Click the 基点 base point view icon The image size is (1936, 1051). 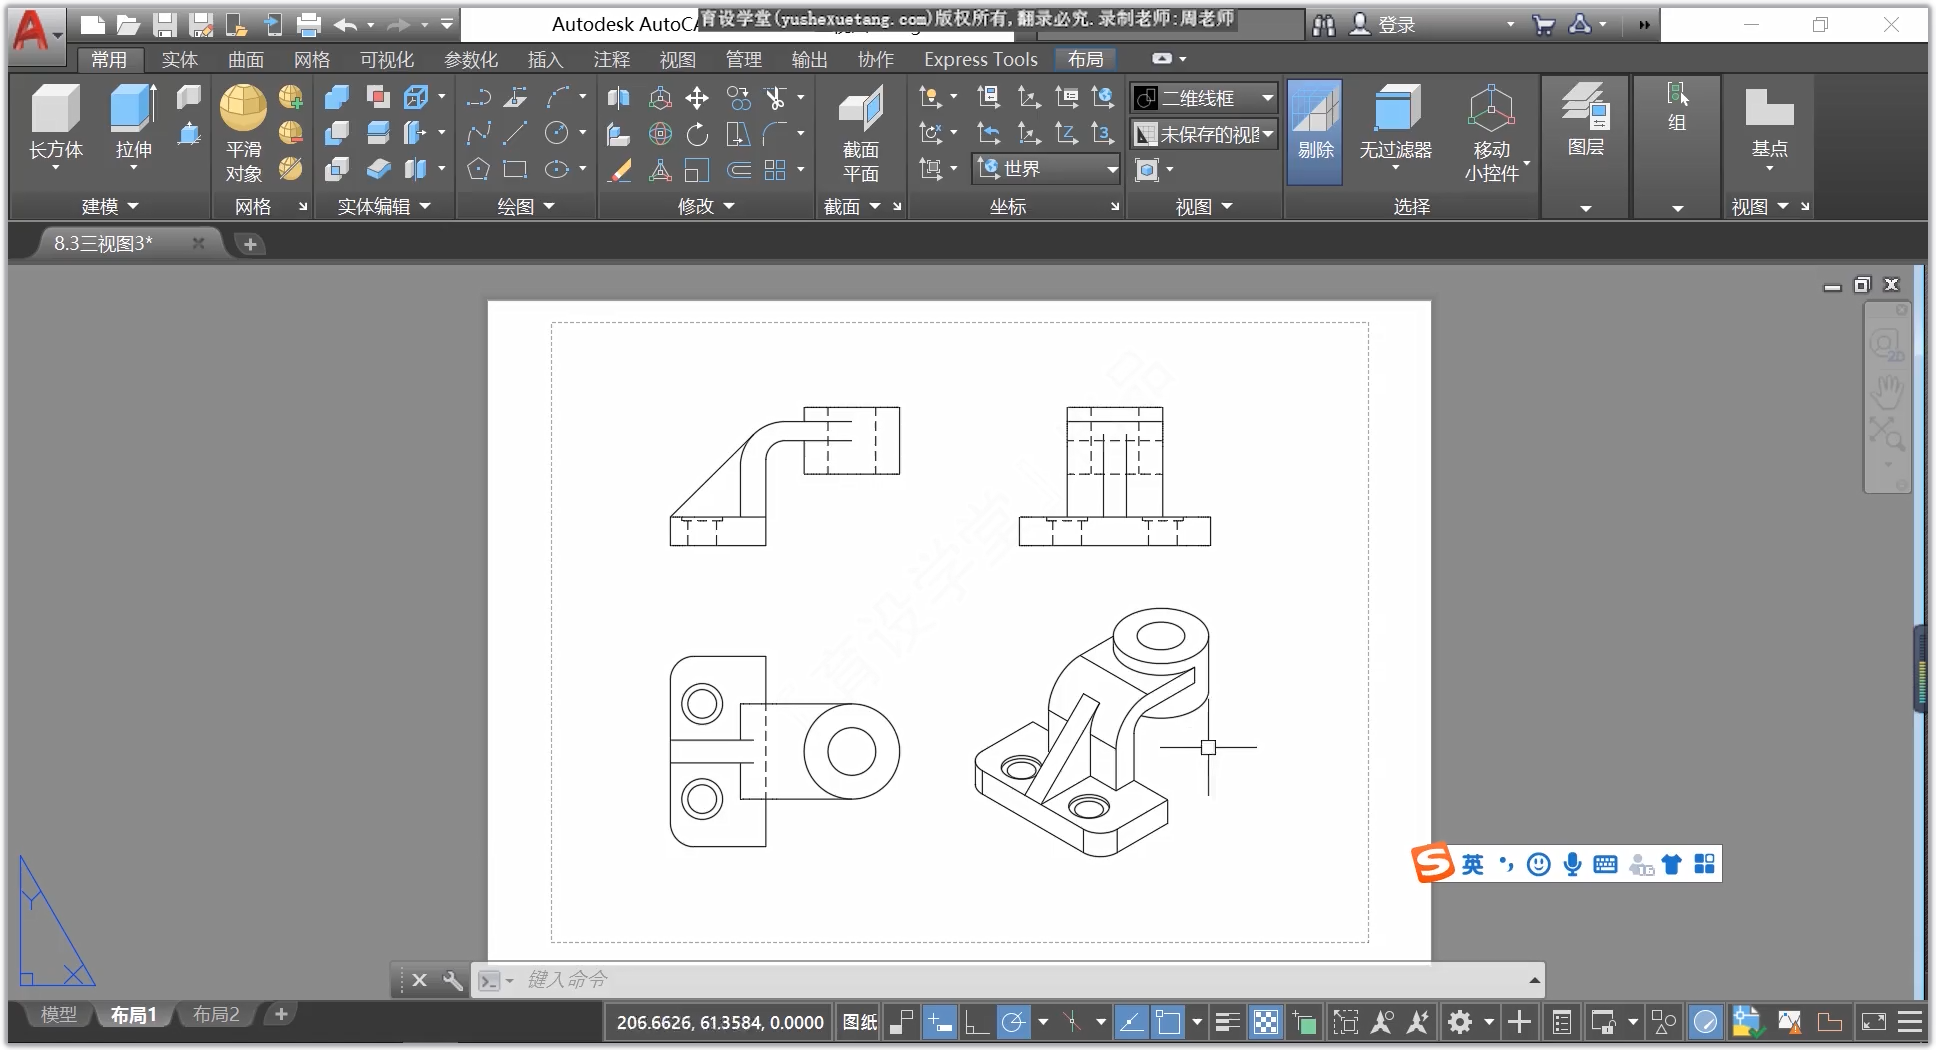(x=1769, y=123)
